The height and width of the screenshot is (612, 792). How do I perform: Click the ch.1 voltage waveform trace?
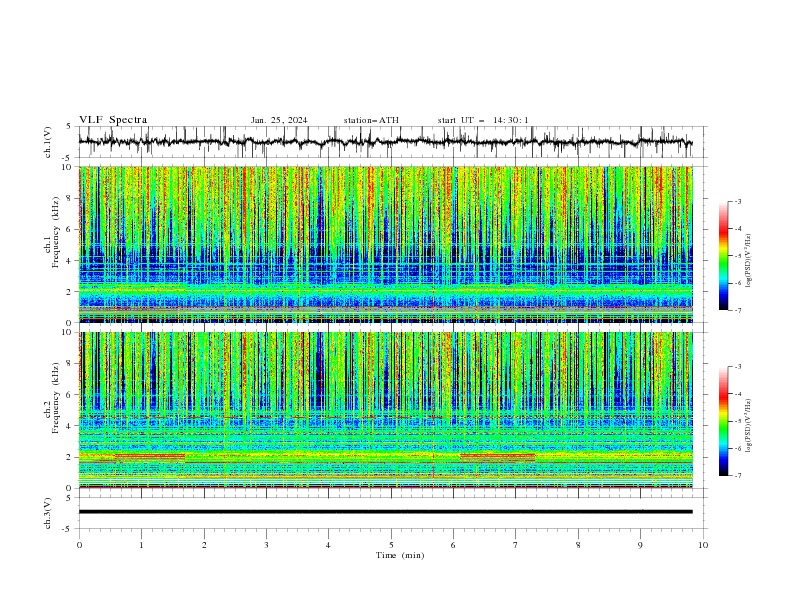point(385,142)
